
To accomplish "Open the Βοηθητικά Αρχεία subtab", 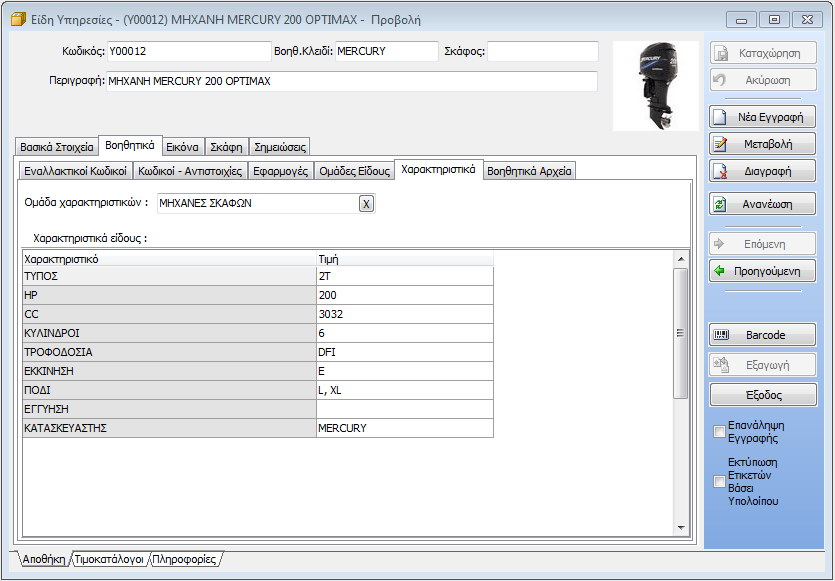I will point(529,171).
